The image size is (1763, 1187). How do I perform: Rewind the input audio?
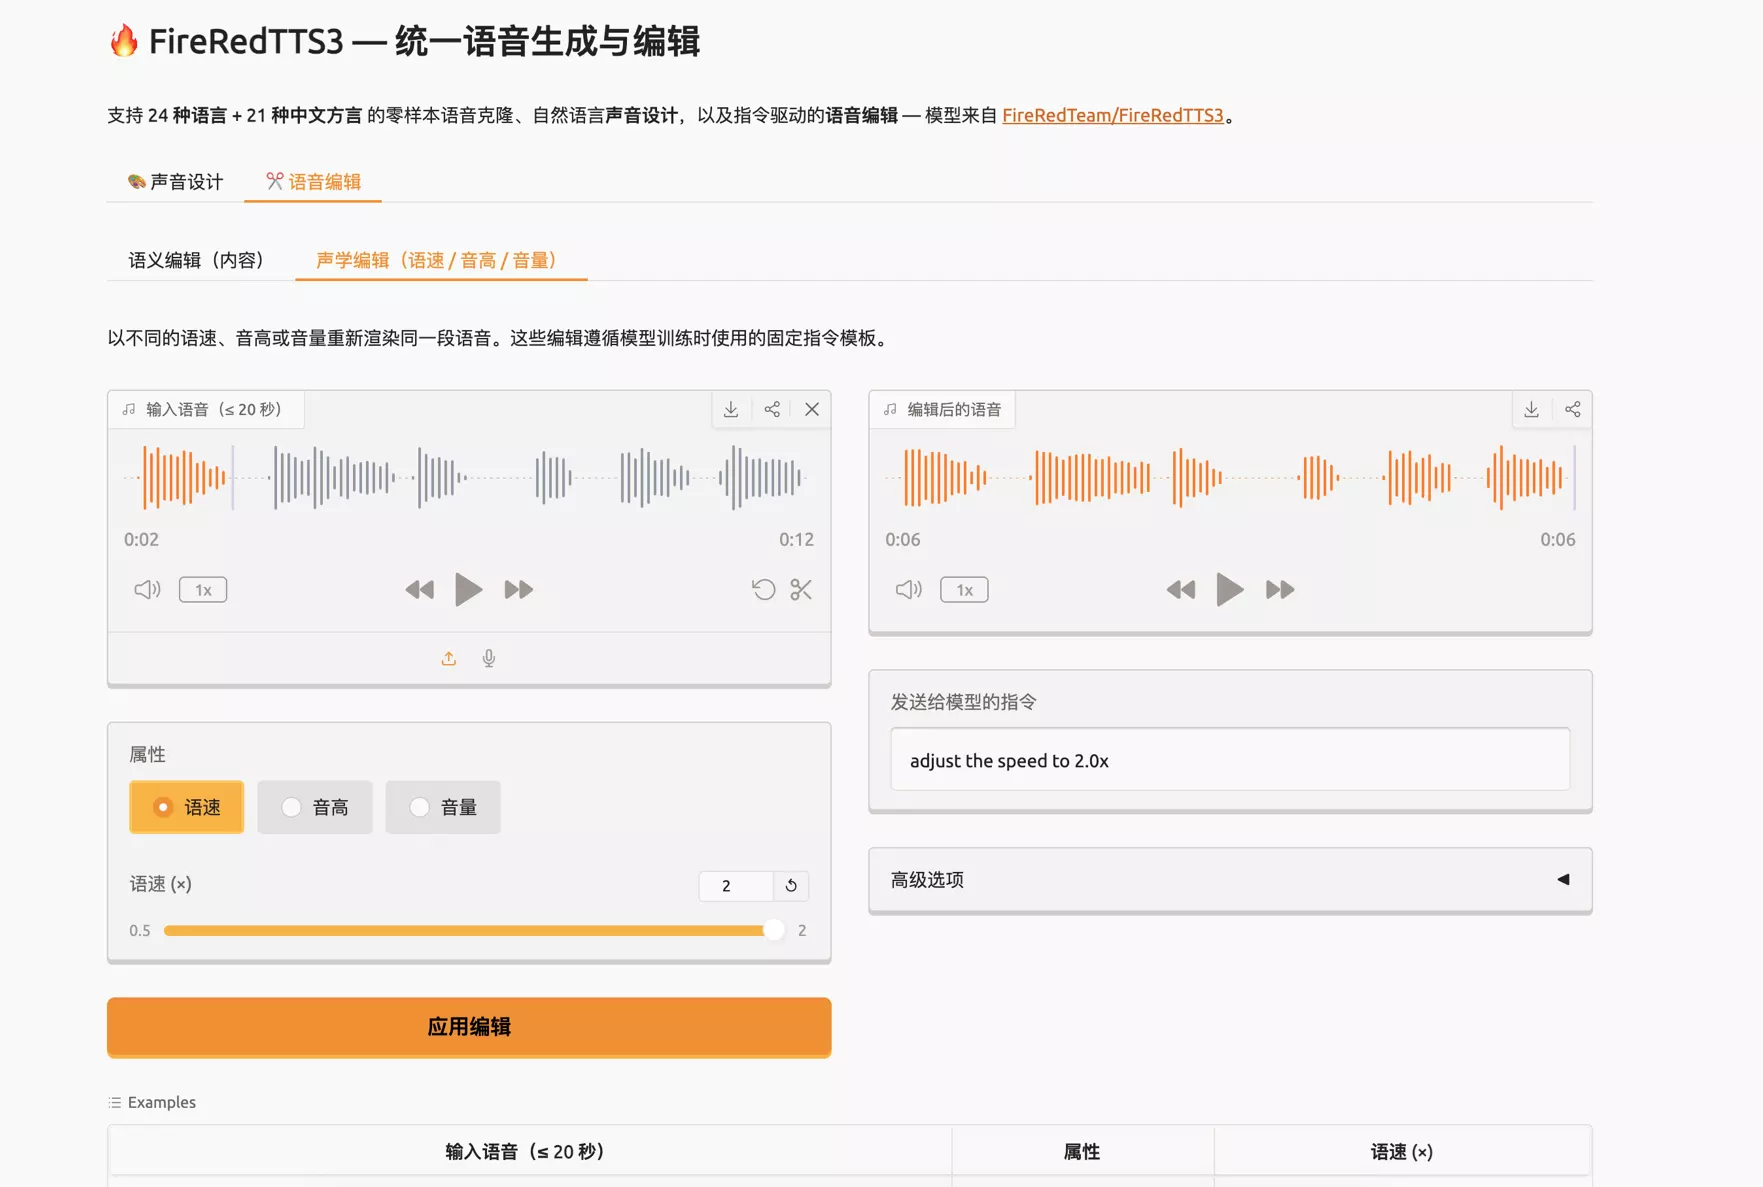[x=419, y=590]
